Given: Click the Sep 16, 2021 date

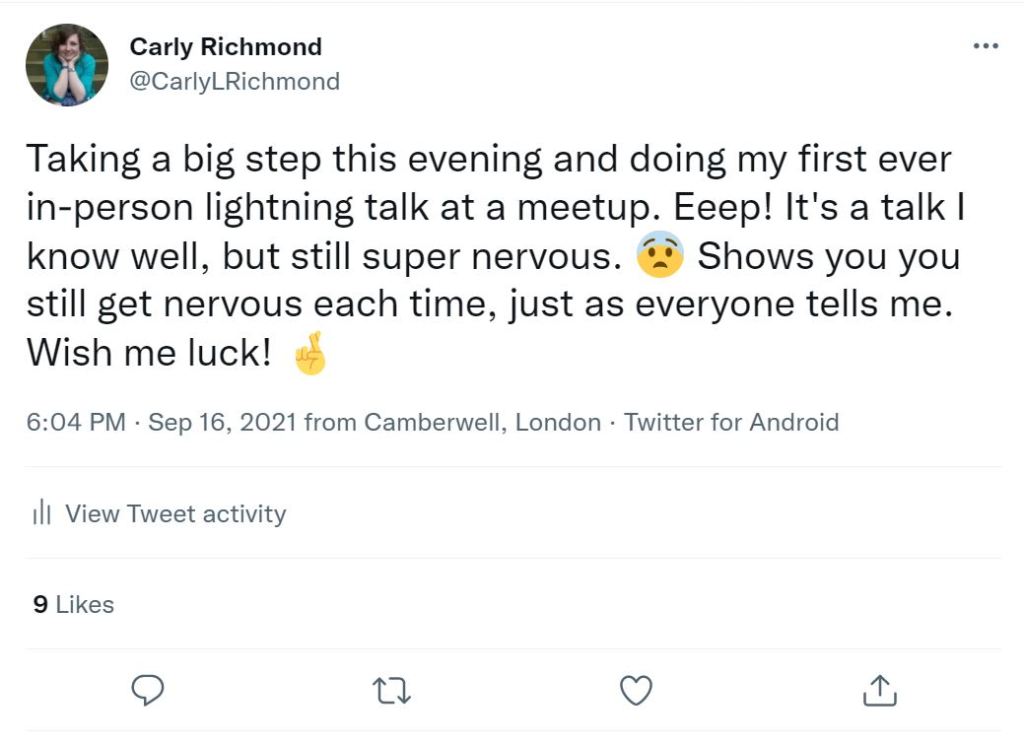Looking at the screenshot, I should 222,422.
